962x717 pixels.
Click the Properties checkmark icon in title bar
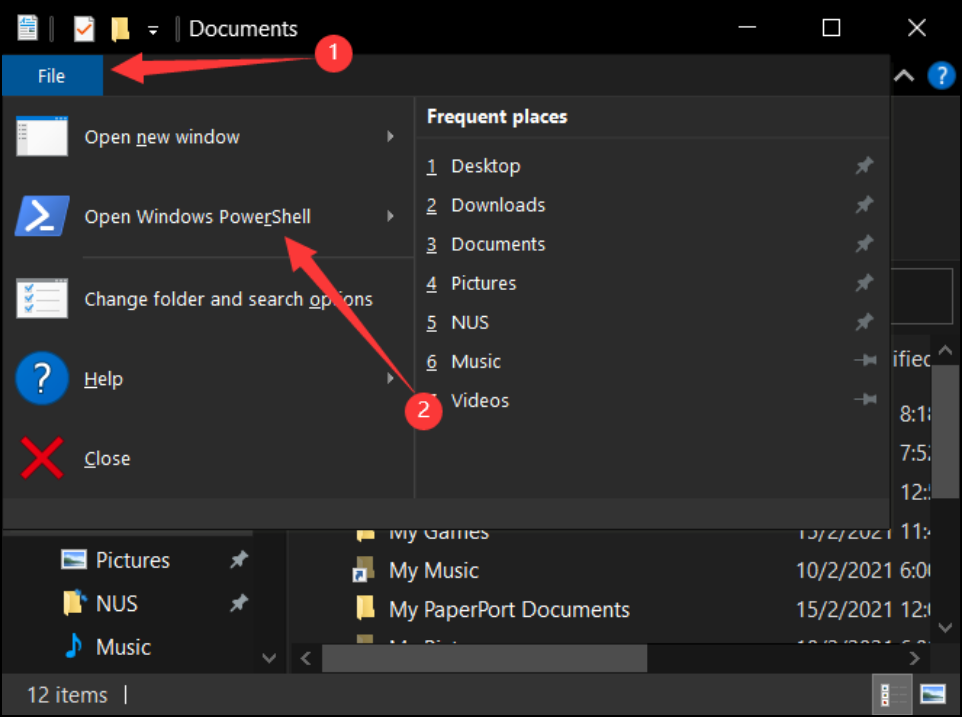[85, 29]
